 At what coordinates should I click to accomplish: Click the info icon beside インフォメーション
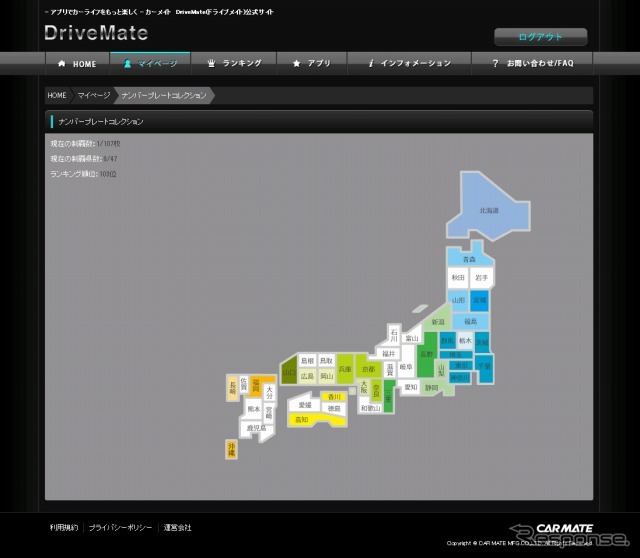(x=371, y=63)
